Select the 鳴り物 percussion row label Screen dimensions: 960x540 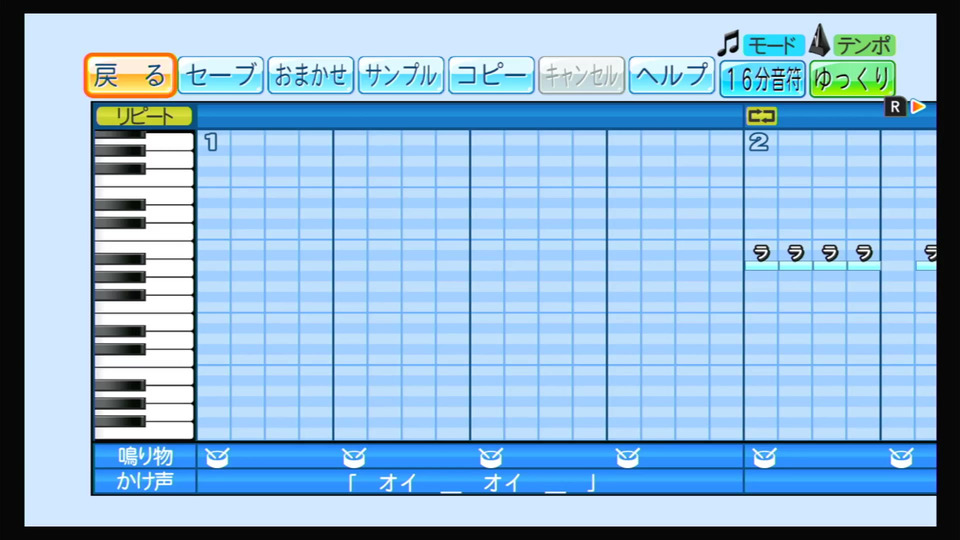145,456
